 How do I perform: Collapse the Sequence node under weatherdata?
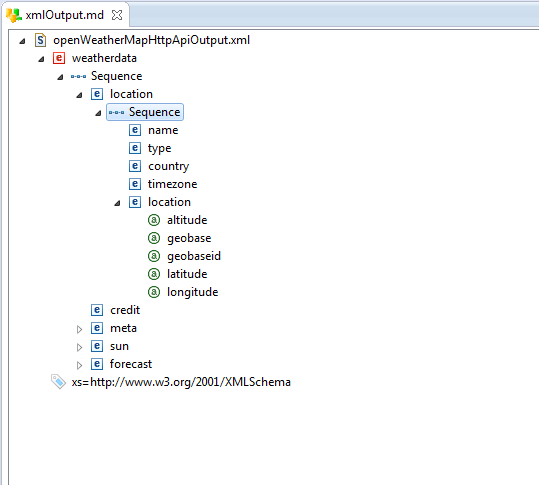point(60,77)
